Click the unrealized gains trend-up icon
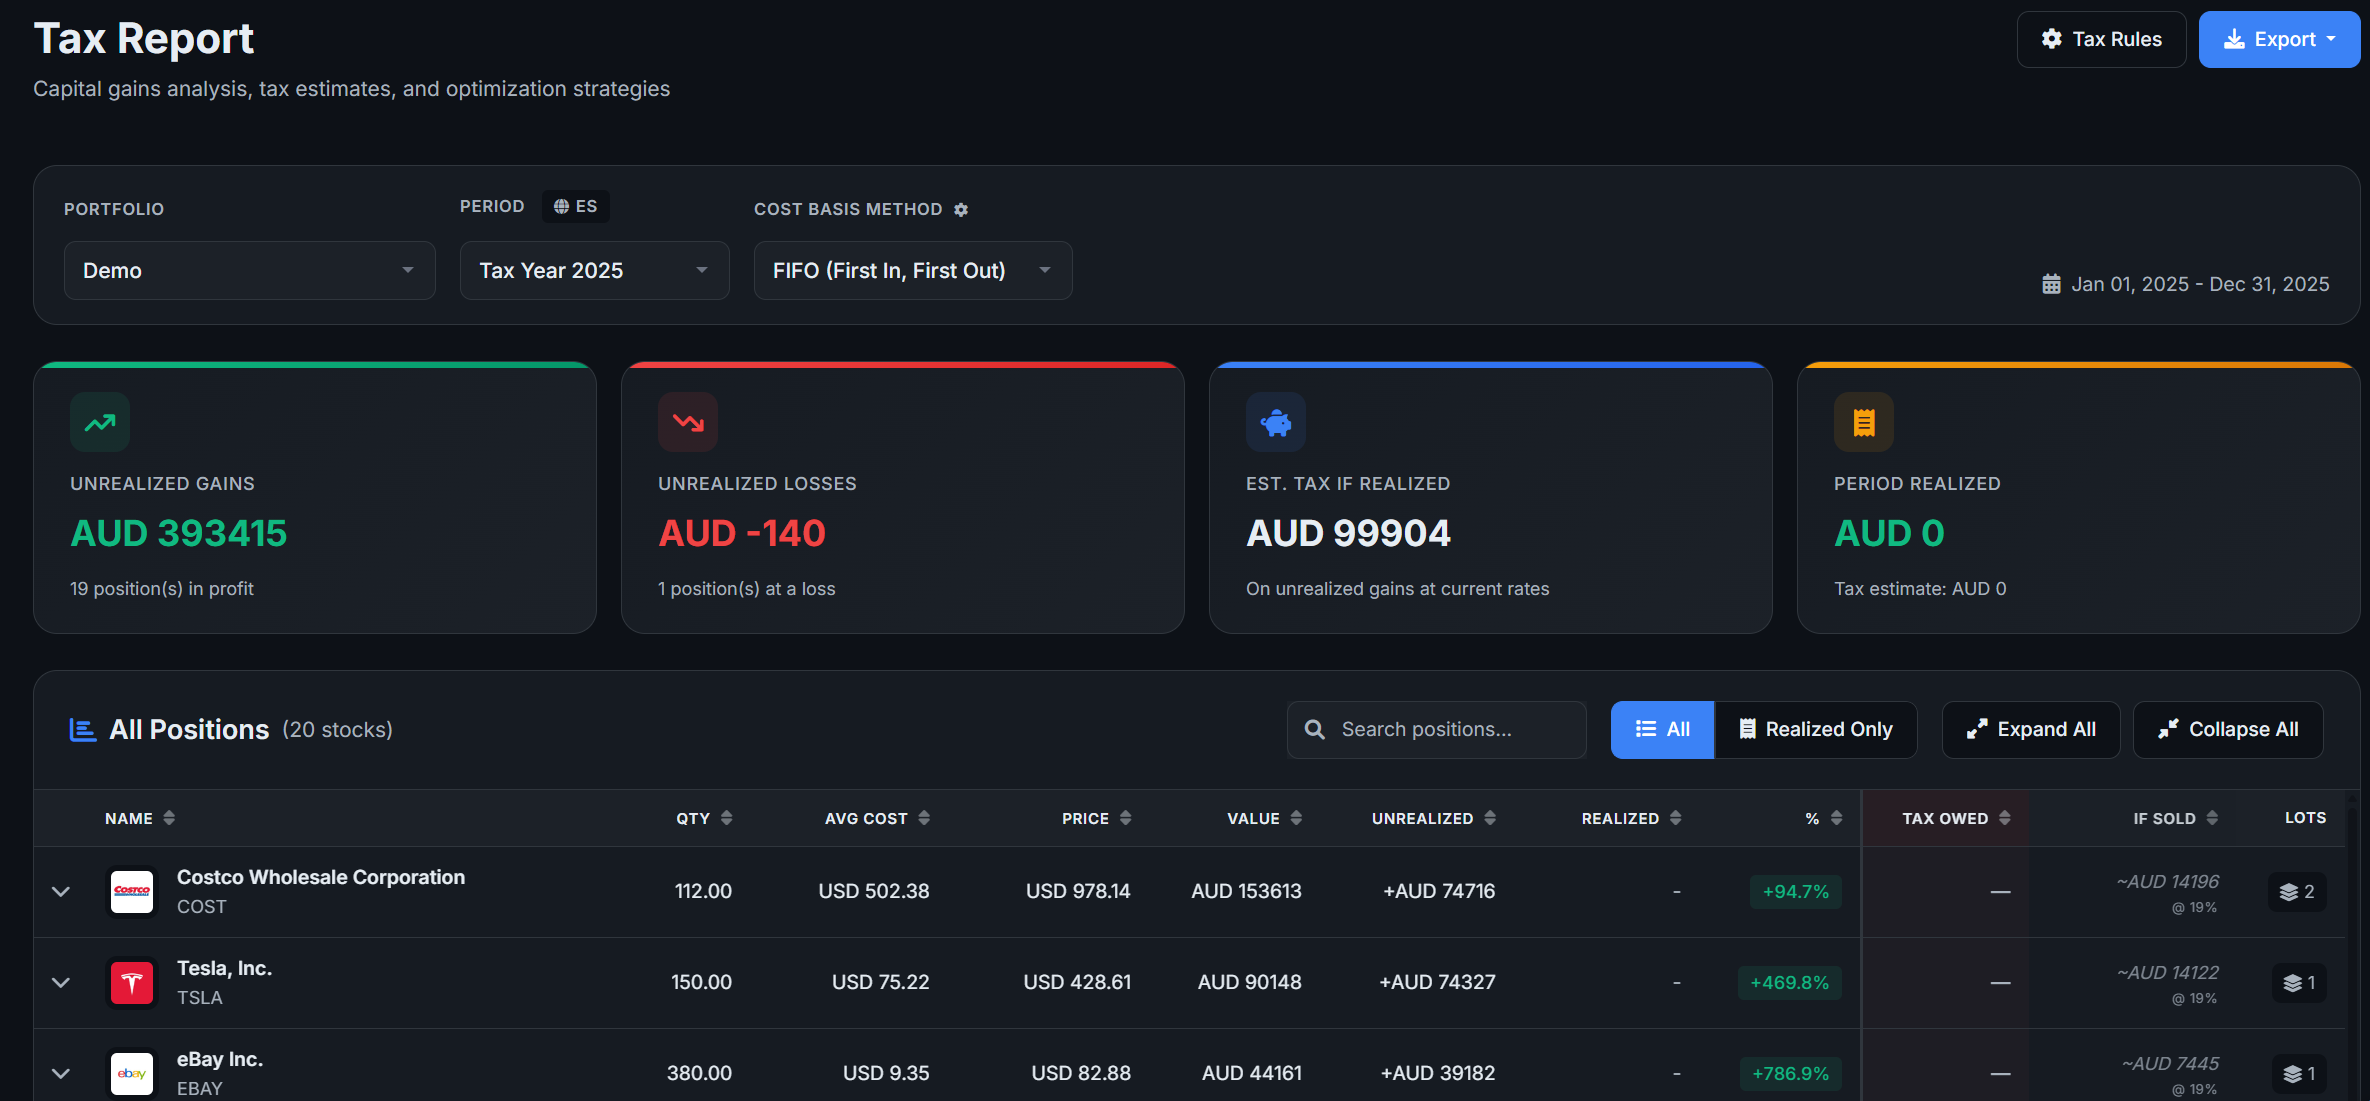 (x=100, y=423)
